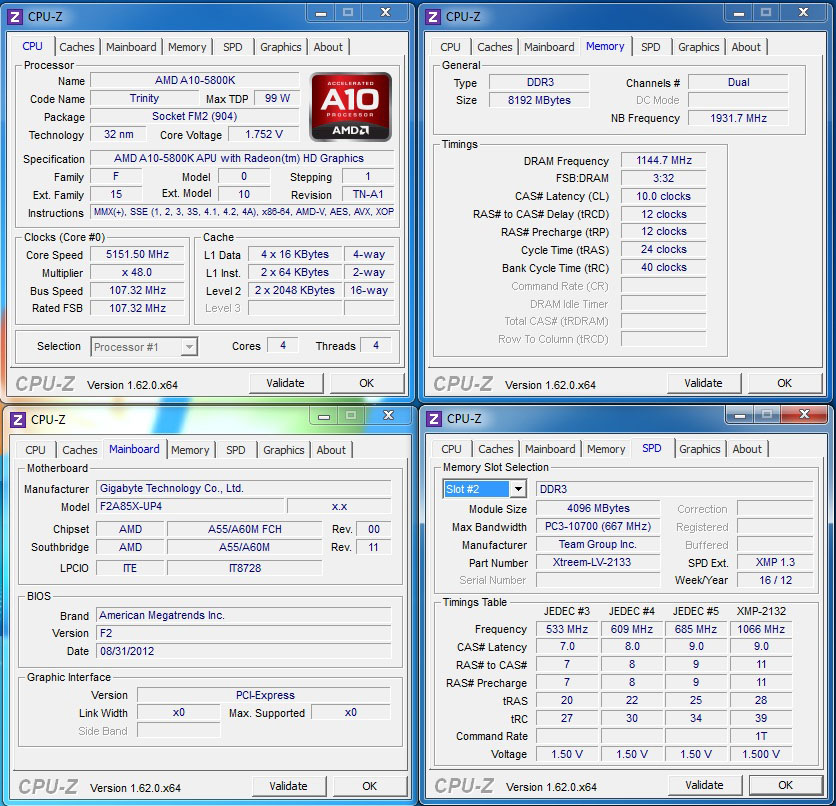Image resolution: width=836 pixels, height=806 pixels.
Task: Open Caches tab in the Memory window
Action: 495,47
